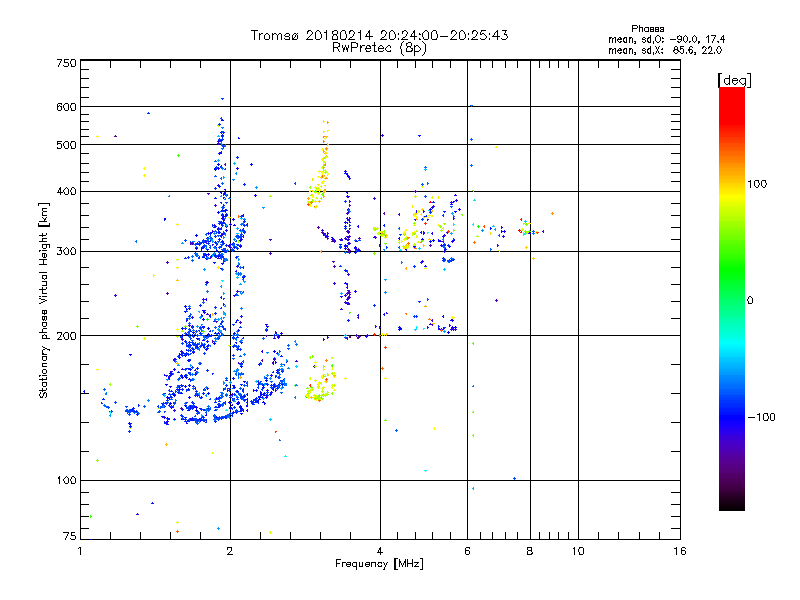This screenshot has width=800, height=600.
Task: Click the colorbar tick label '-100'
Action: 761,417
